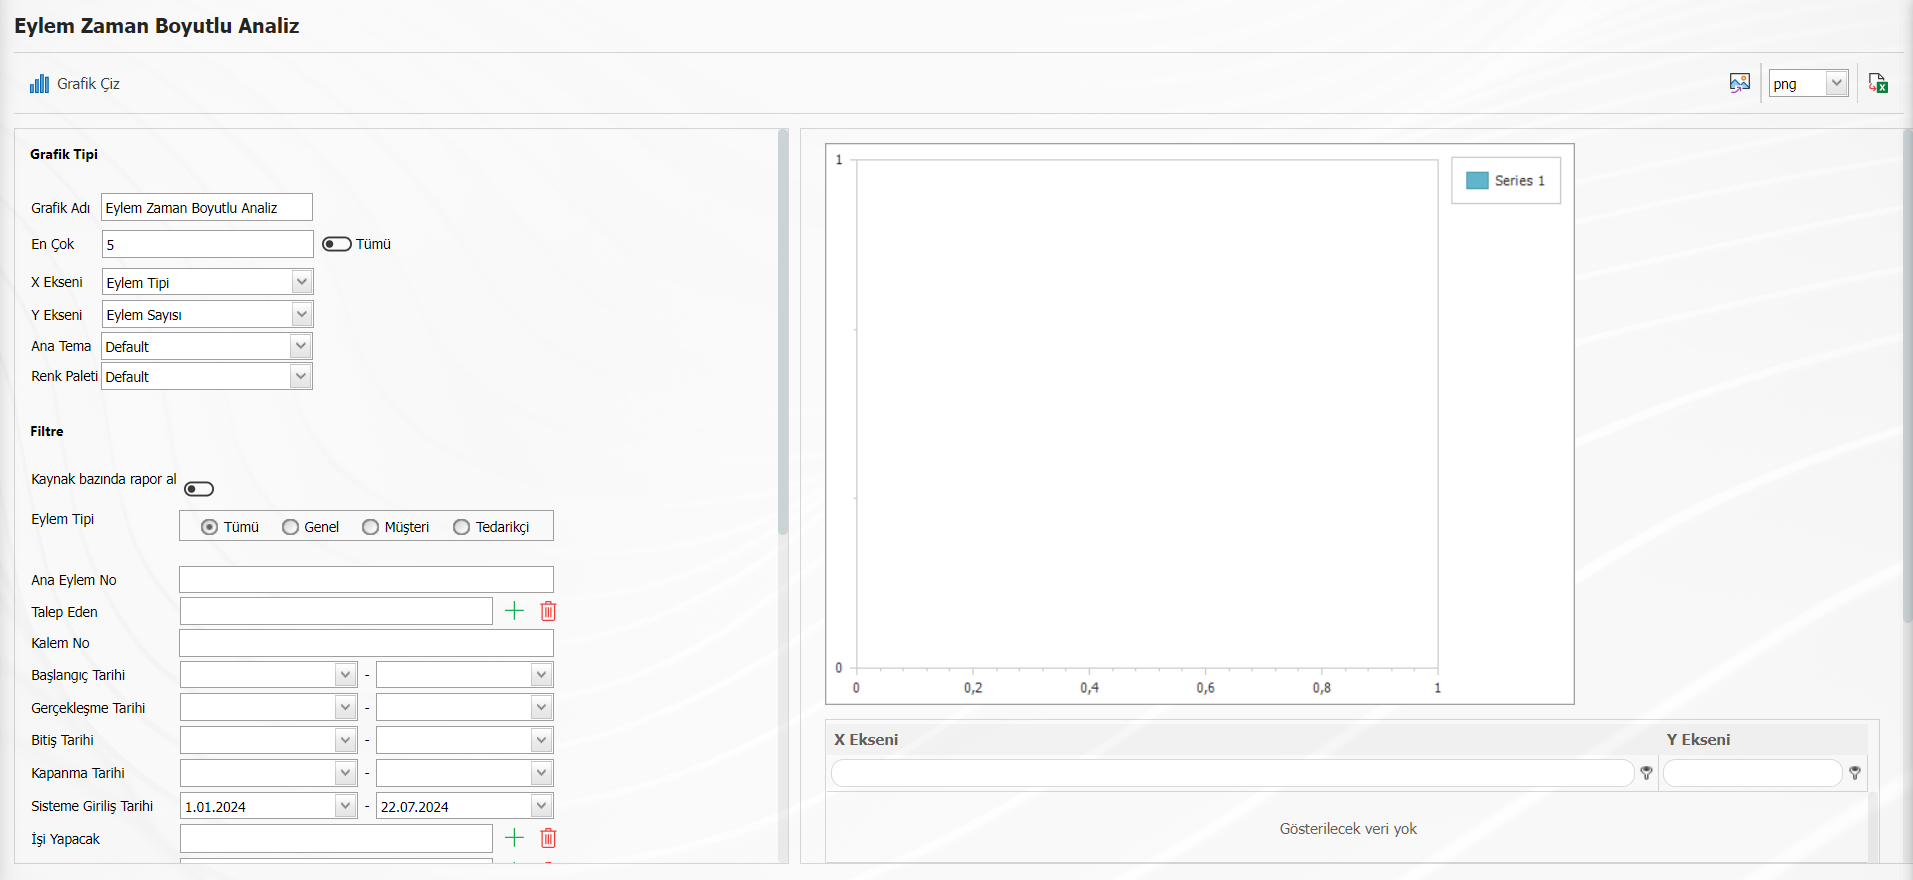1913x880 pixels.
Task: Click the X Ekseni column filter icon
Action: point(1646,773)
